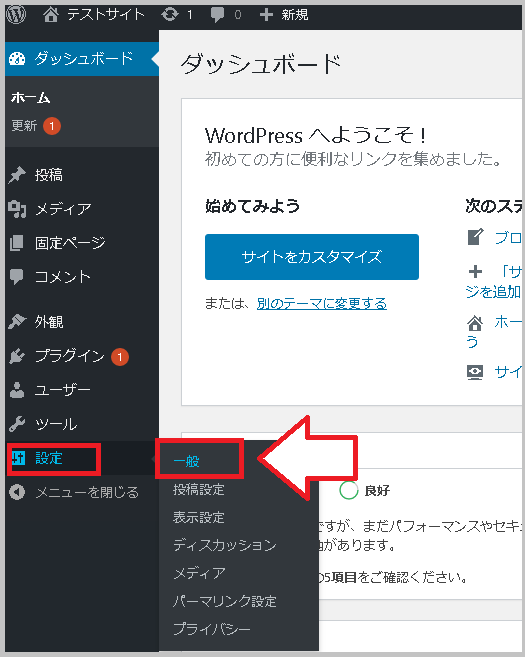
Task: Click the サイトをカスタマイズ button
Action: click(x=312, y=257)
